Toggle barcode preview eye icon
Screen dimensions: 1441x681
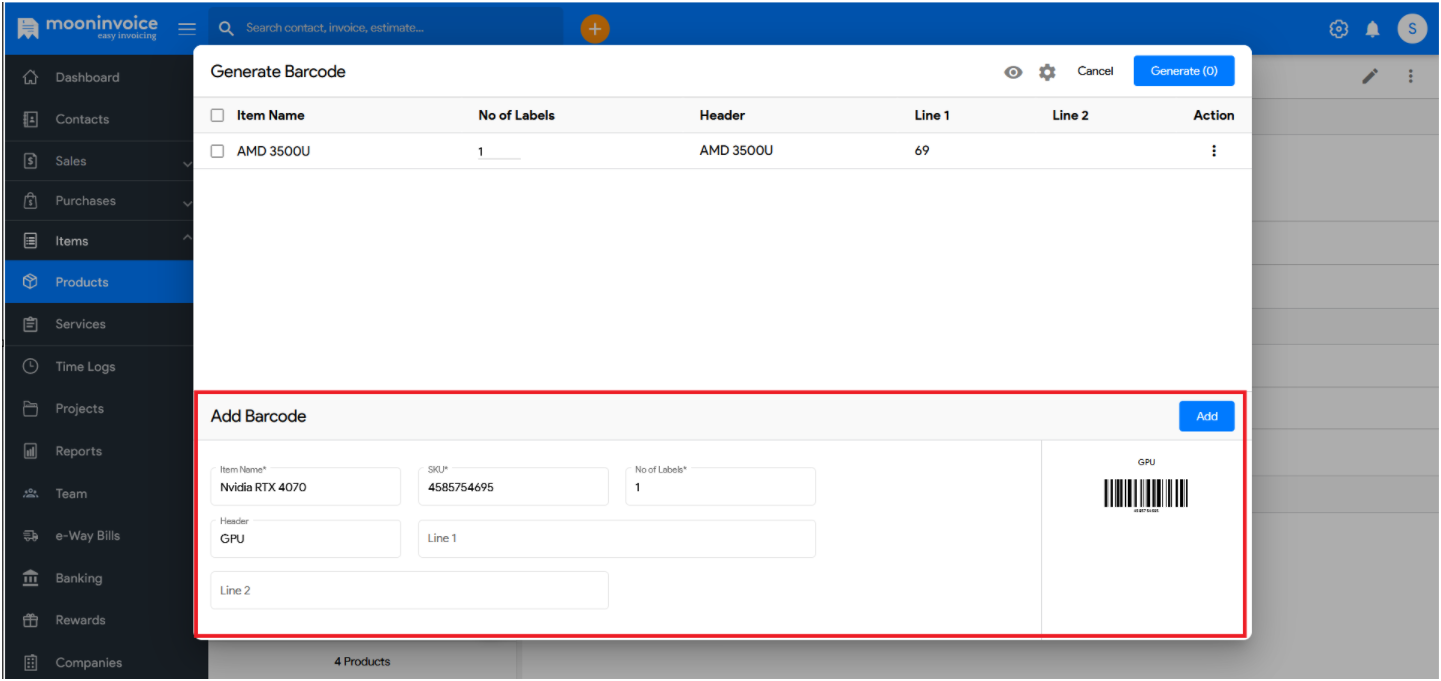coord(1014,72)
